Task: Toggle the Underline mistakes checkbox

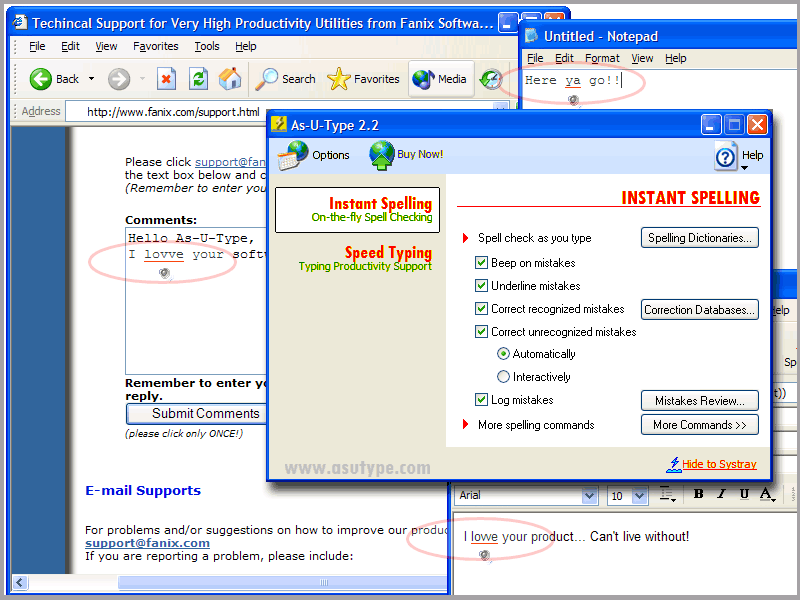Action: pyautogui.click(x=481, y=286)
